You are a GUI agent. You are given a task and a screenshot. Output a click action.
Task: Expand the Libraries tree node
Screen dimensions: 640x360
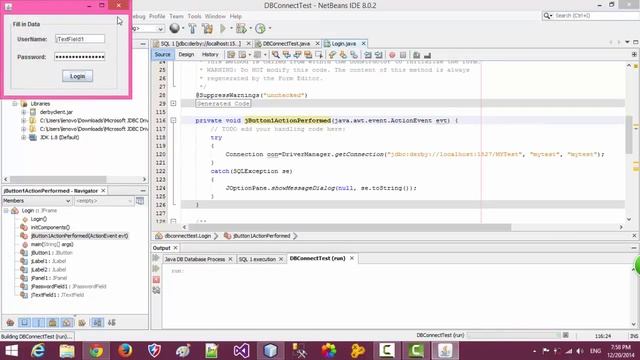pos(15,104)
